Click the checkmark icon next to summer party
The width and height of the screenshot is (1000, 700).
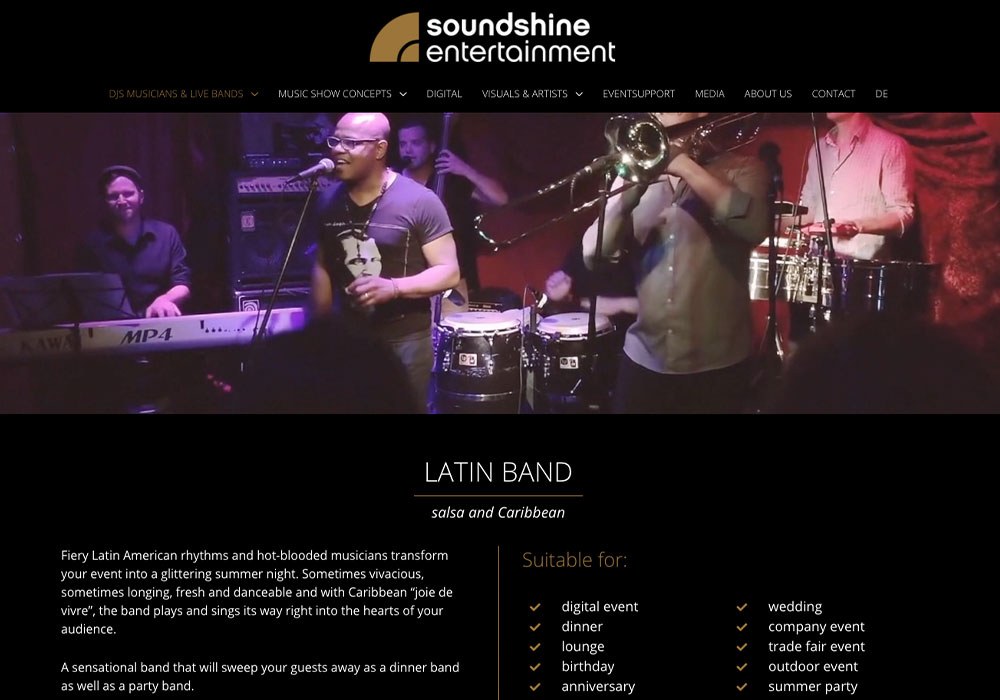[x=742, y=687]
